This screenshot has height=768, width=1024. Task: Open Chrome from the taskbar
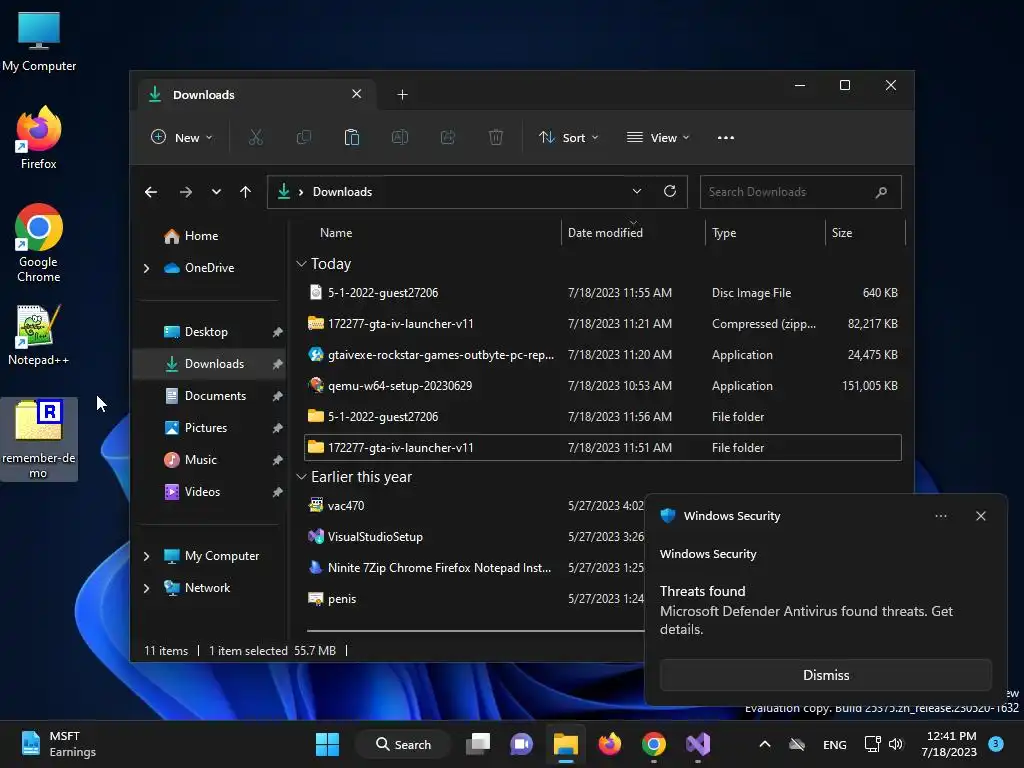coord(653,744)
